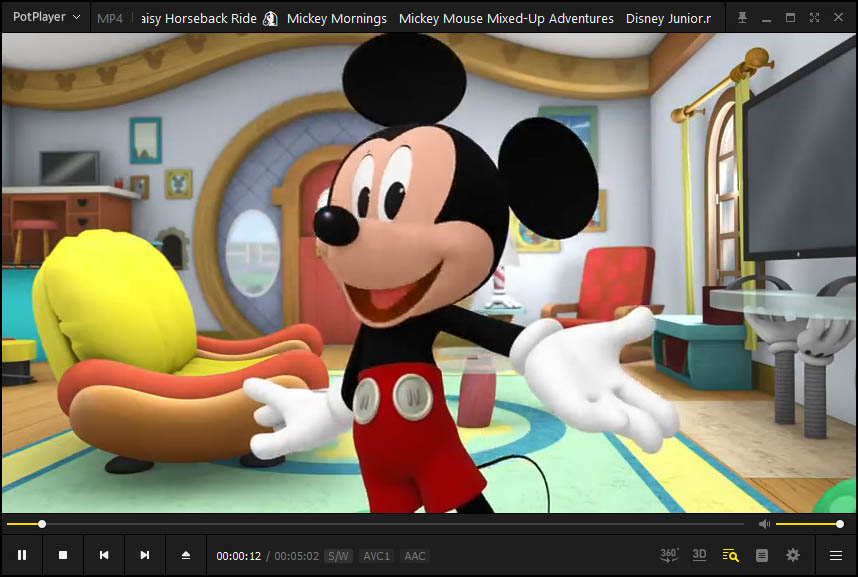Click the current time 00:00:12 display
858x577 pixels.
(x=239, y=556)
